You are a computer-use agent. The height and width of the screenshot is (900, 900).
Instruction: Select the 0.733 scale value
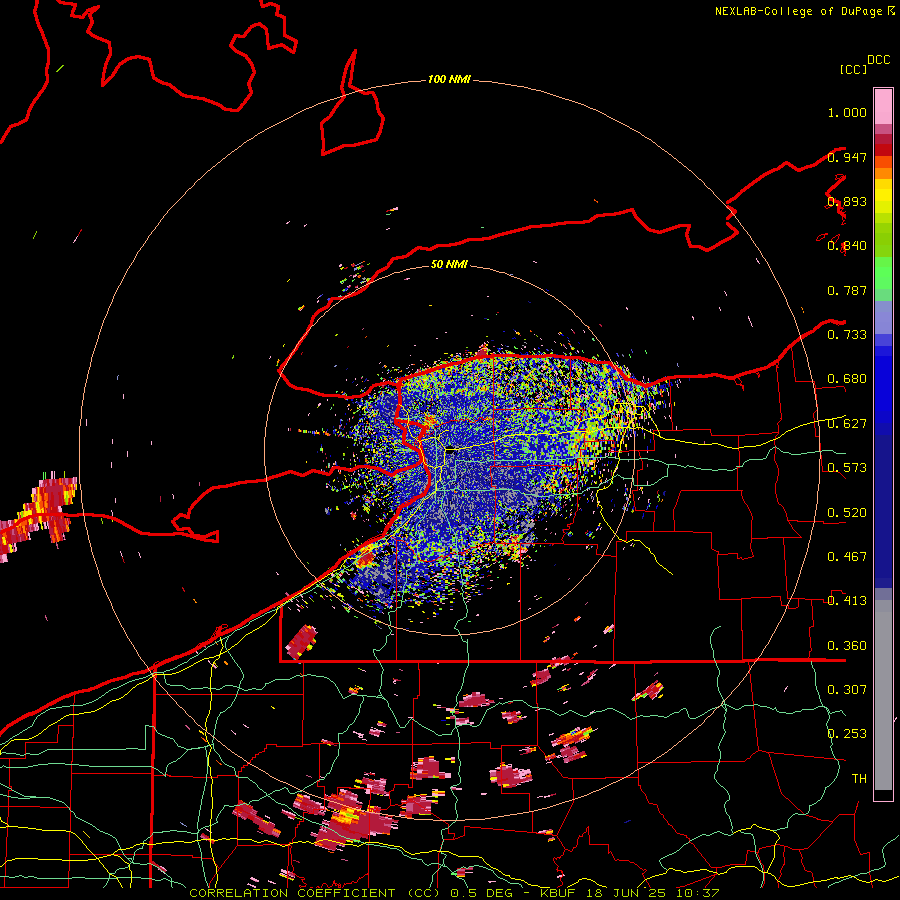point(847,335)
